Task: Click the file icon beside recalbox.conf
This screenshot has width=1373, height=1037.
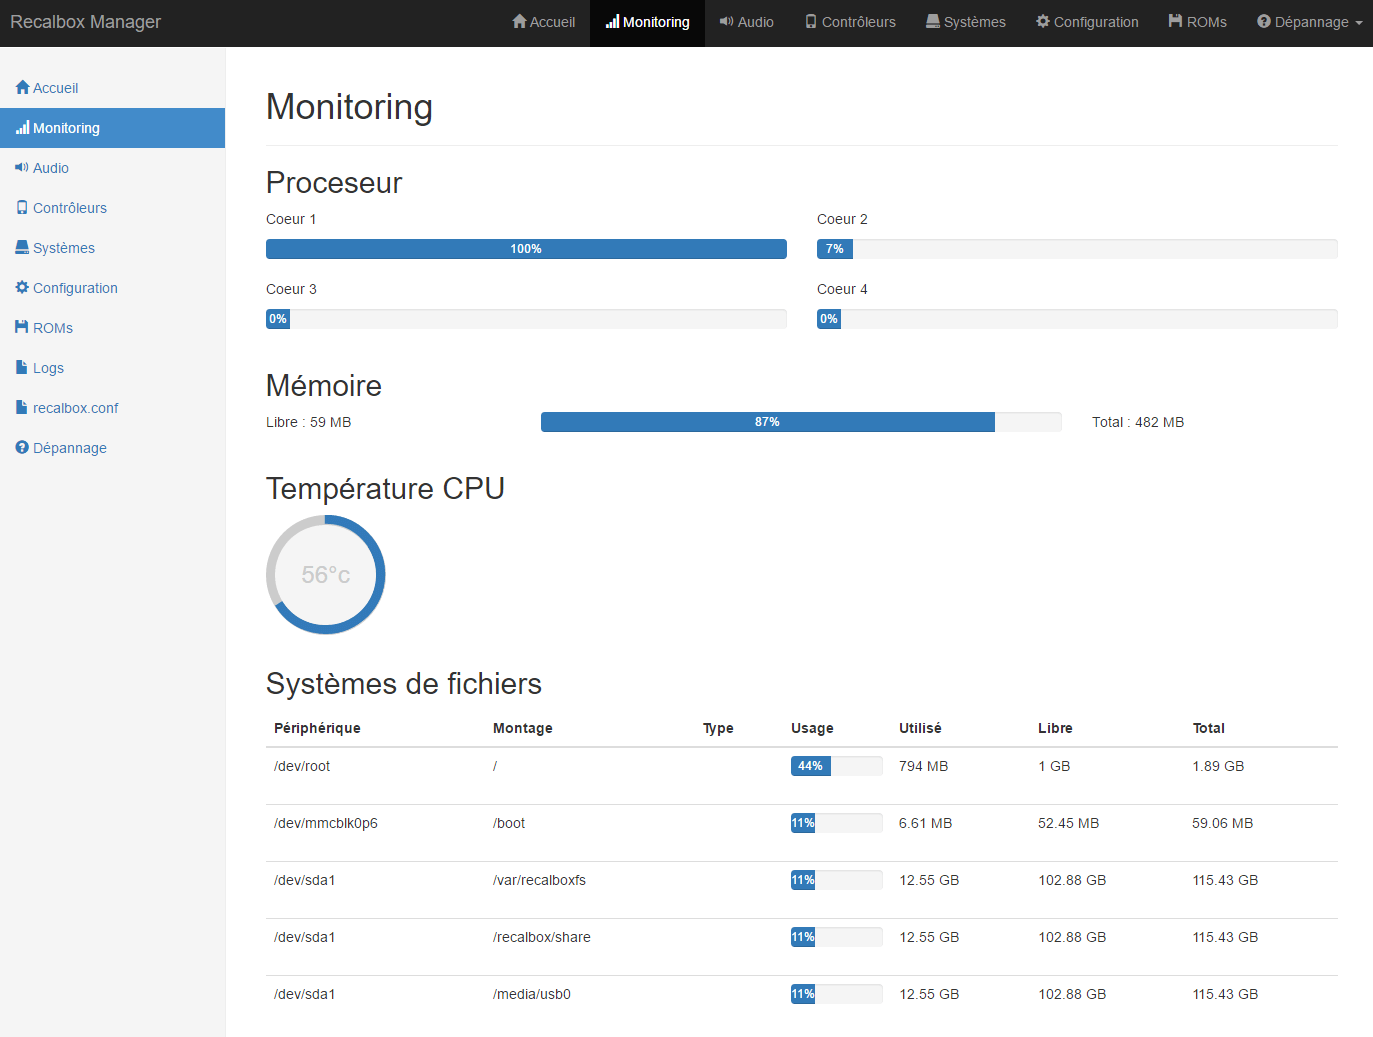Action: 22,408
